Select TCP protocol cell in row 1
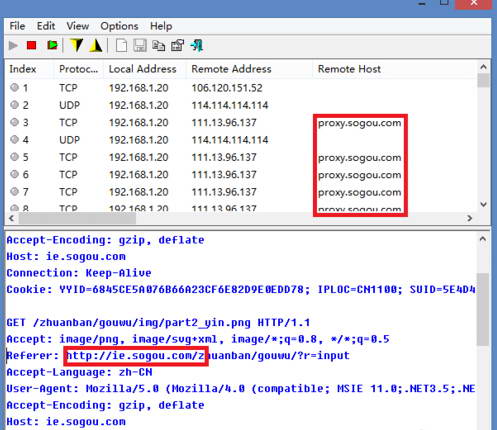Image resolution: width=497 pixels, height=430 pixels. (68, 88)
